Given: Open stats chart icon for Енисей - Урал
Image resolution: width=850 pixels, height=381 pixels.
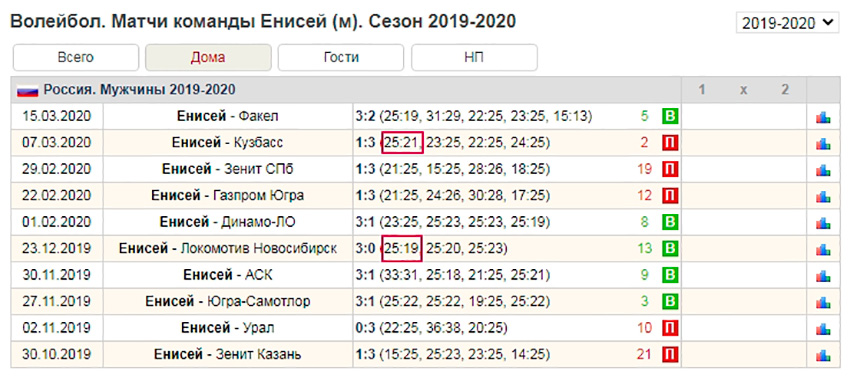Looking at the screenshot, I should pyautogui.click(x=823, y=328).
